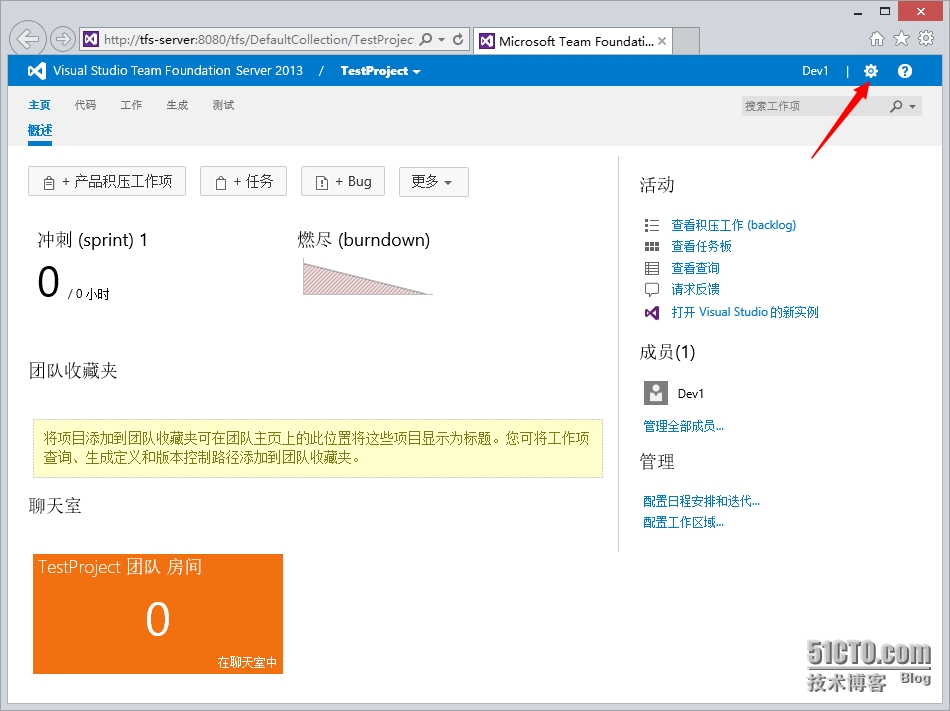Click the work item search magnifier icon

tap(896, 106)
